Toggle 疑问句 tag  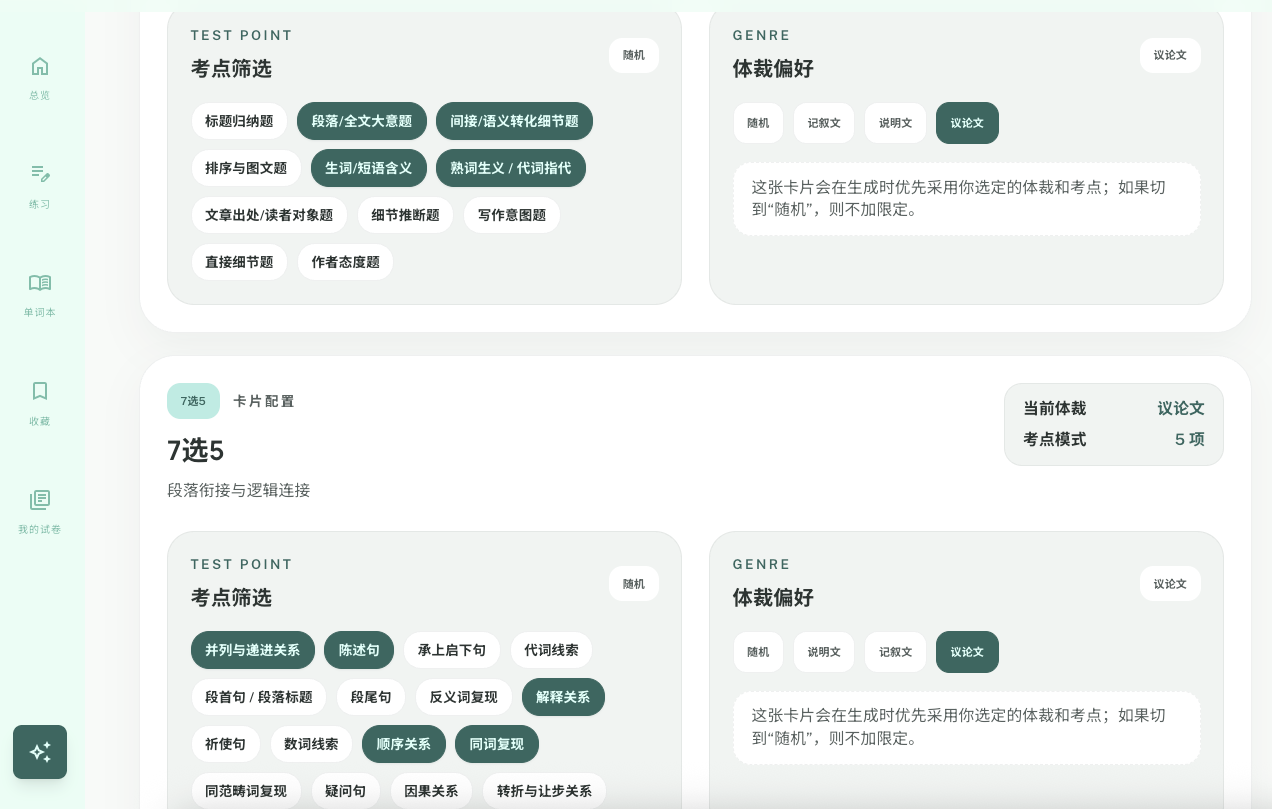[346, 791]
